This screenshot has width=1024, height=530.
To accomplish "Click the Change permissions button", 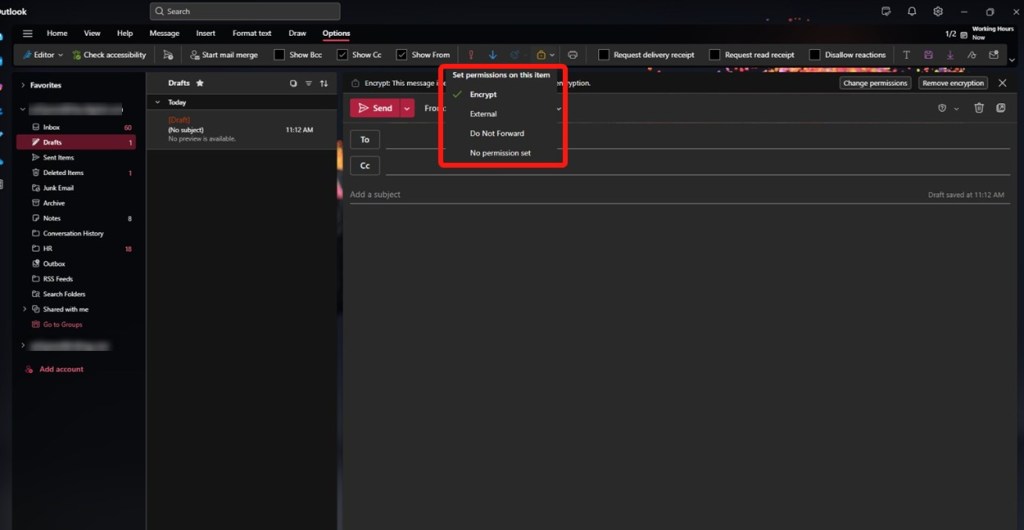I will [x=875, y=83].
